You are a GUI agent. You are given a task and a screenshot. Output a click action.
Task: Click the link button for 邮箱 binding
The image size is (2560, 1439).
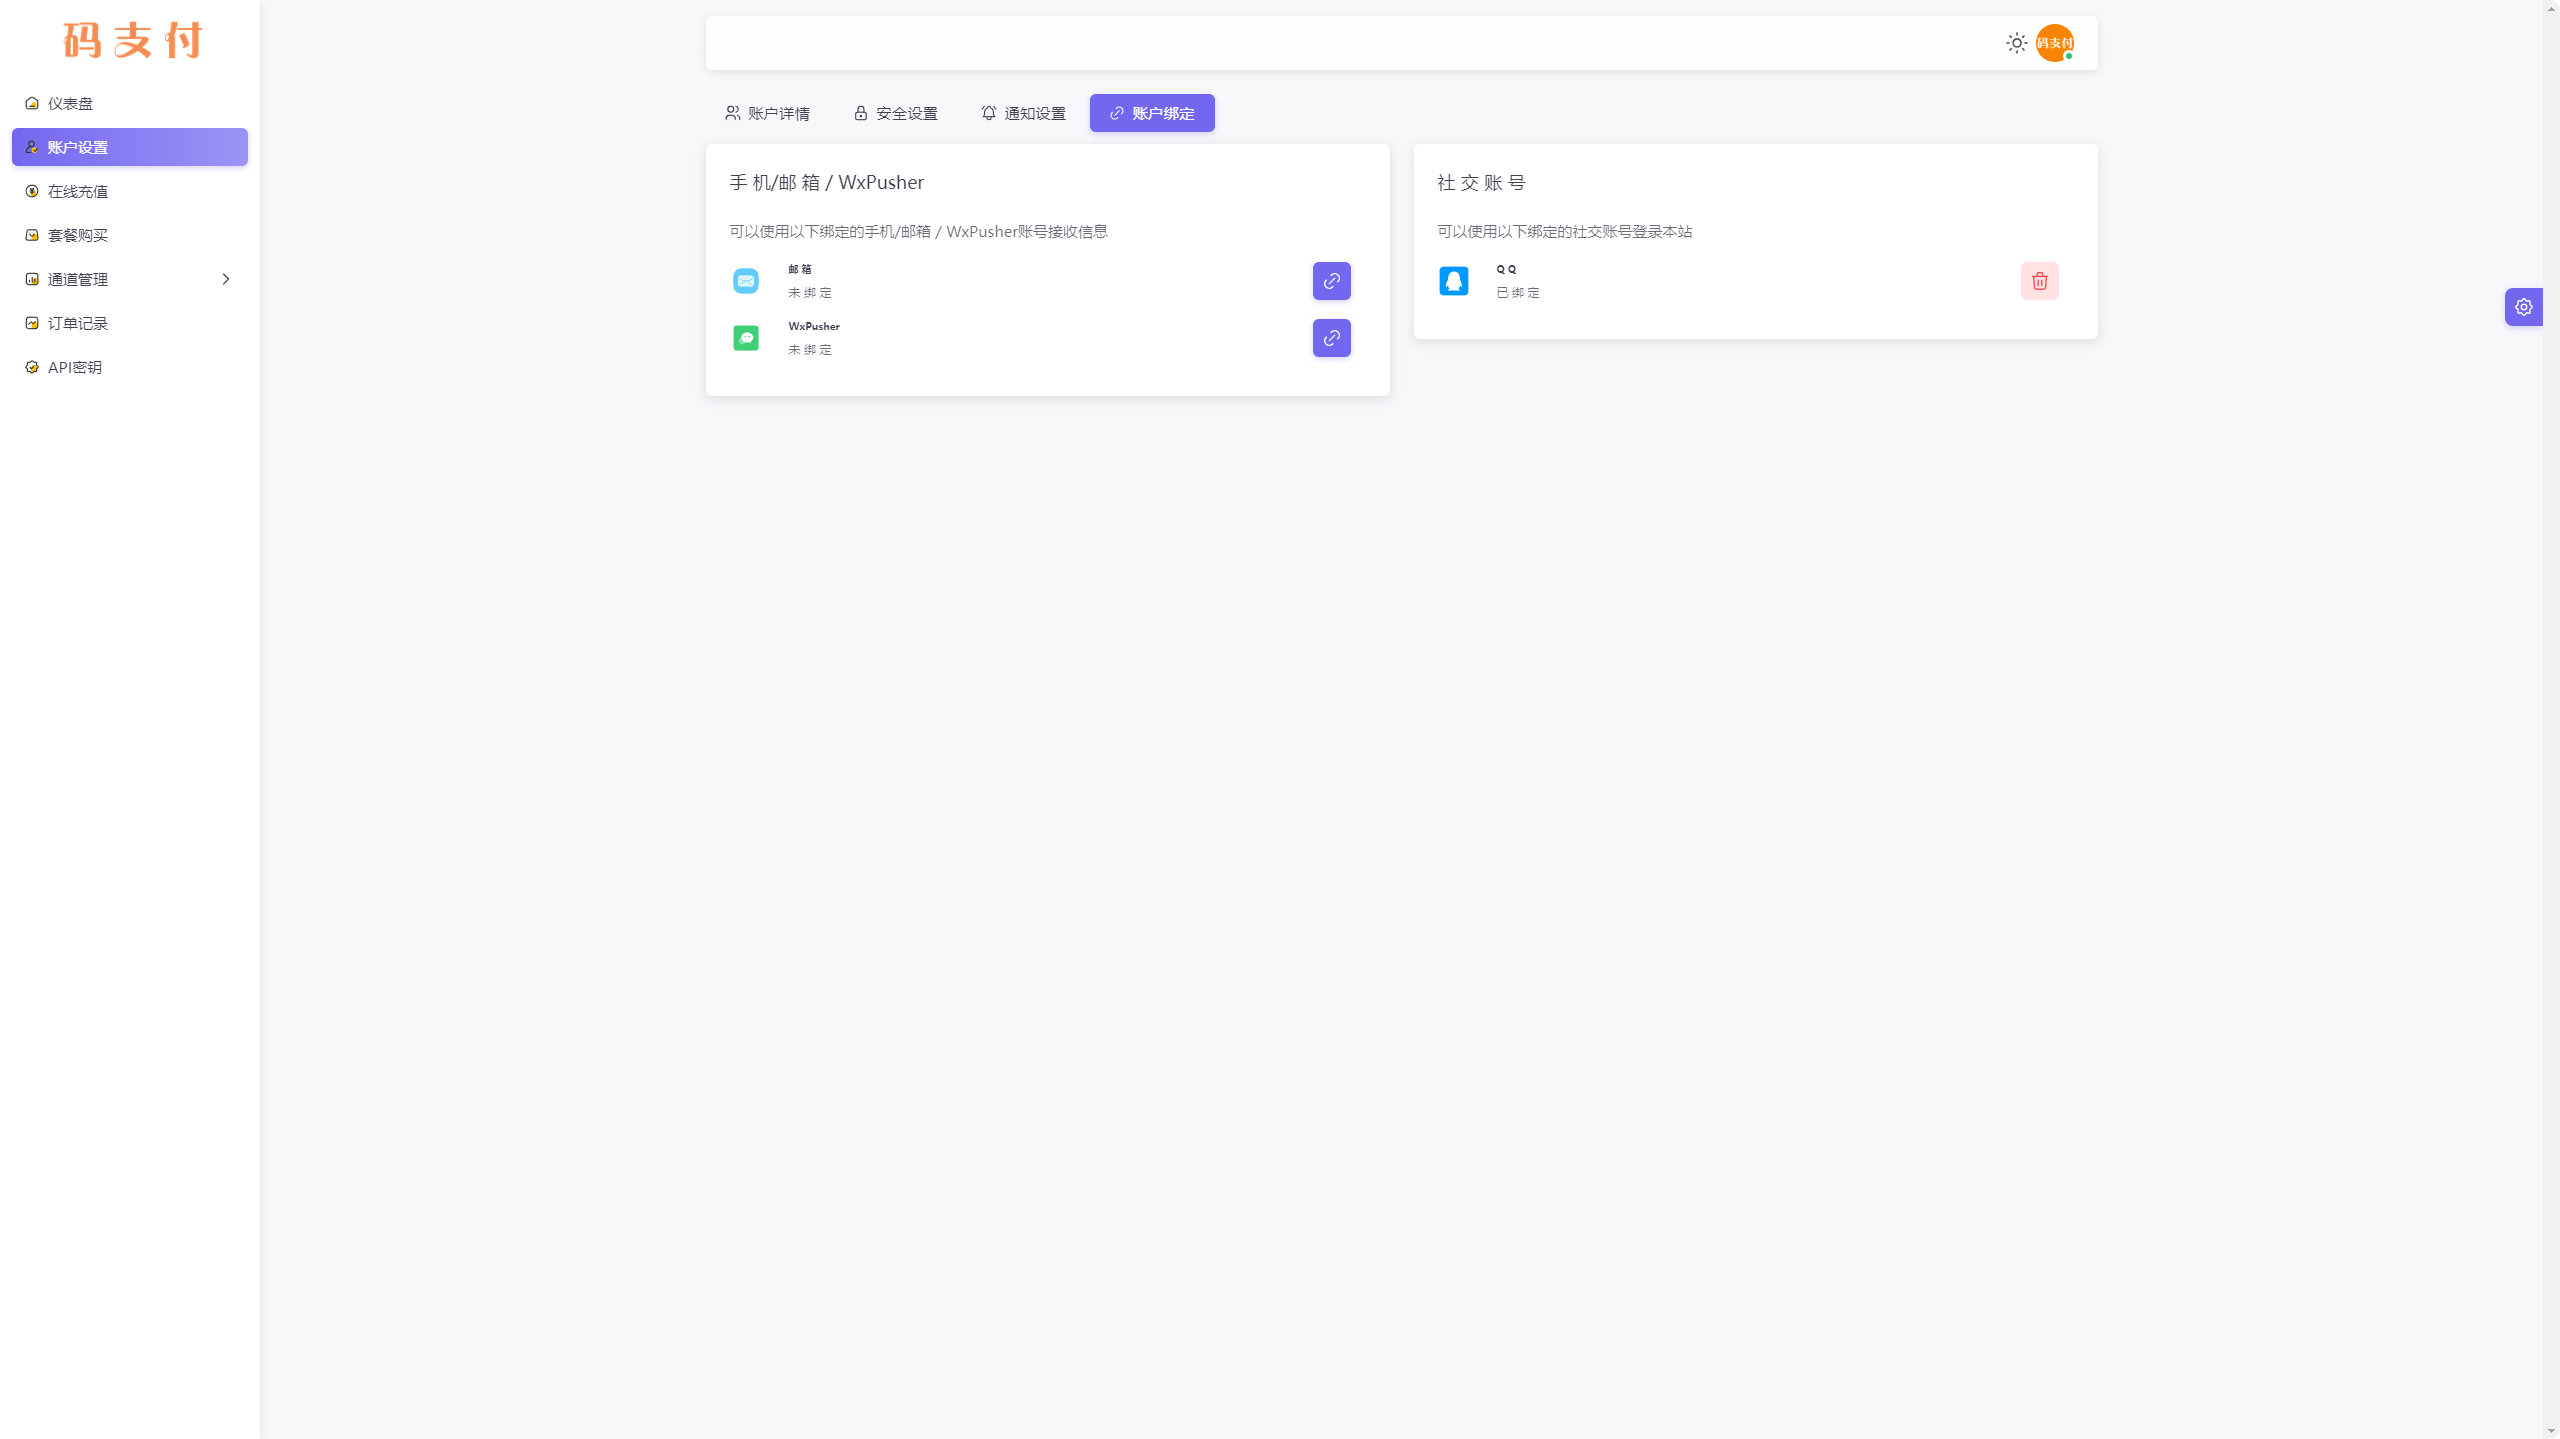[1331, 281]
